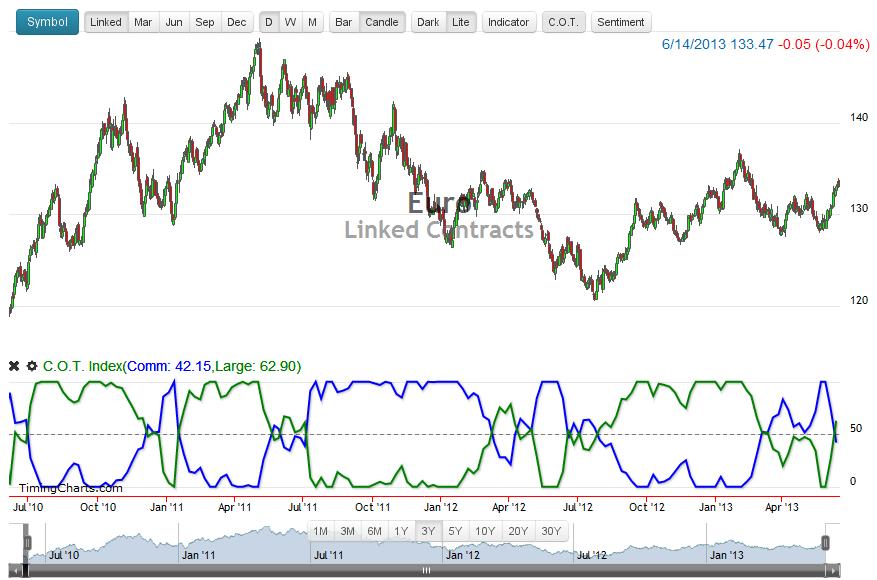Select the Linked contracts option
877x580 pixels.
[106, 22]
